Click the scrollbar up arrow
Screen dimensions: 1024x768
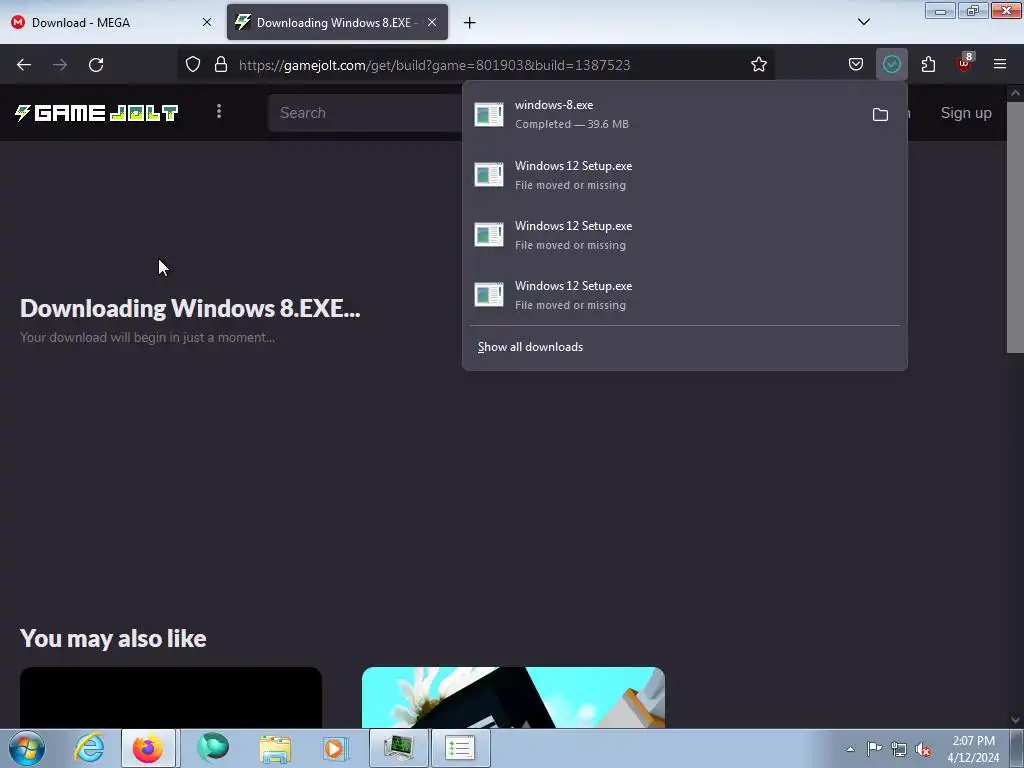click(1015, 93)
